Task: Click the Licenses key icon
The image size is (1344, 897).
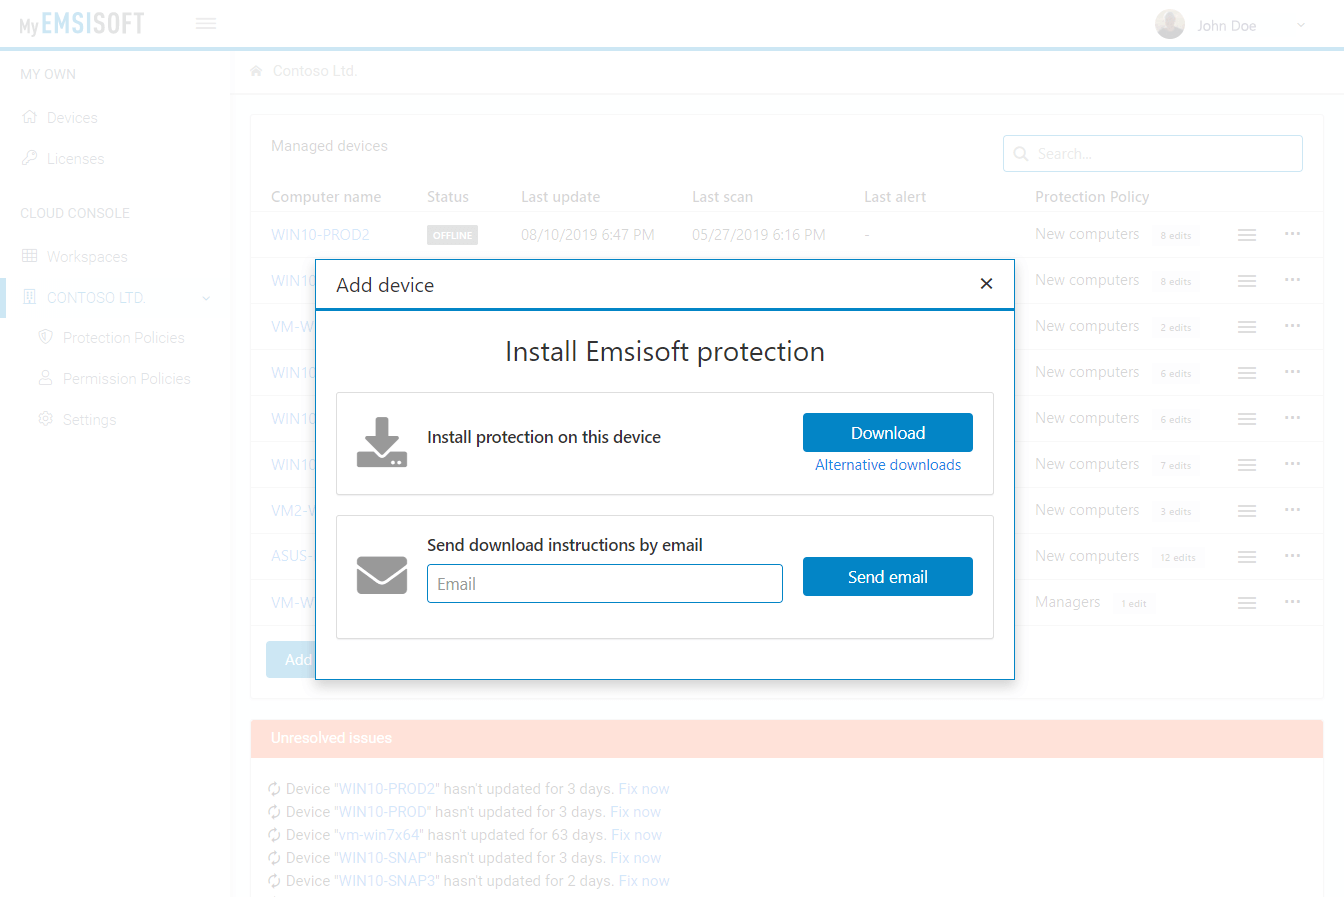Action: click(29, 158)
